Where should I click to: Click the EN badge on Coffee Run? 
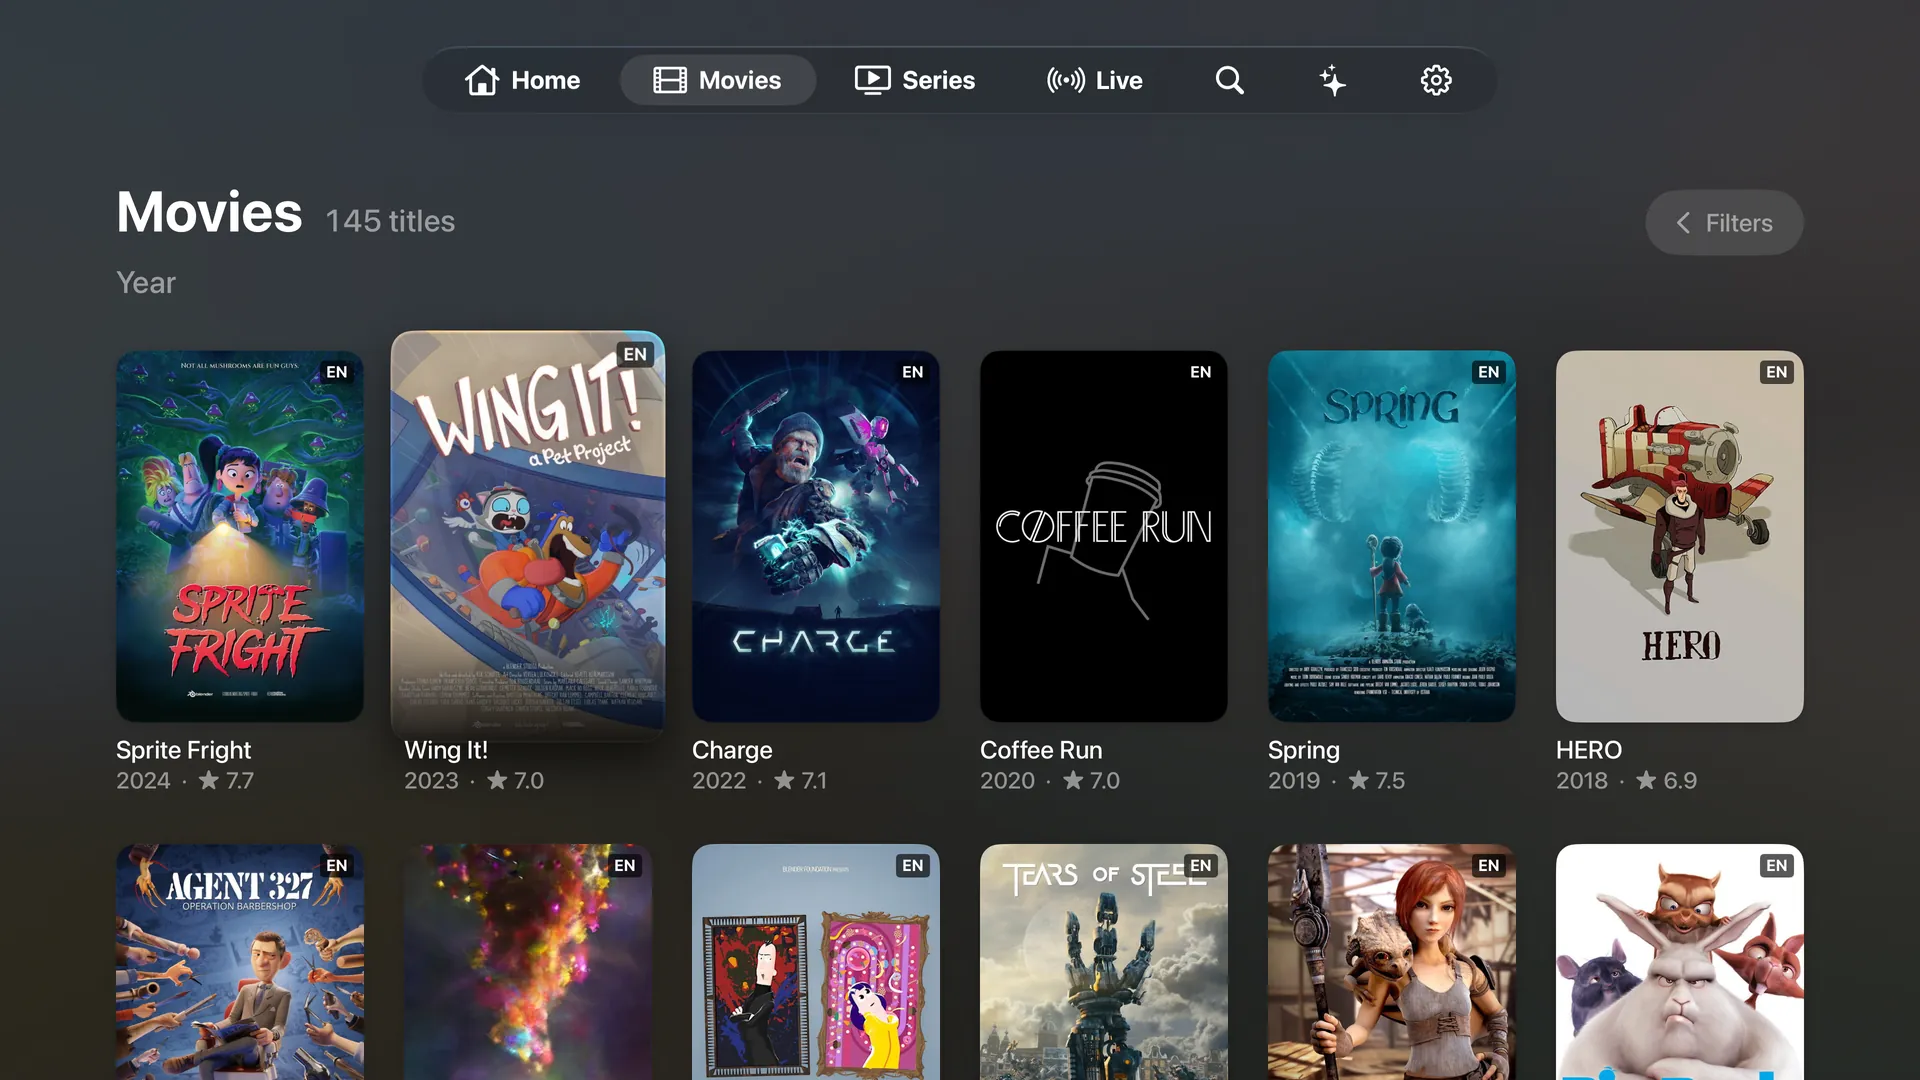pyautogui.click(x=1201, y=372)
